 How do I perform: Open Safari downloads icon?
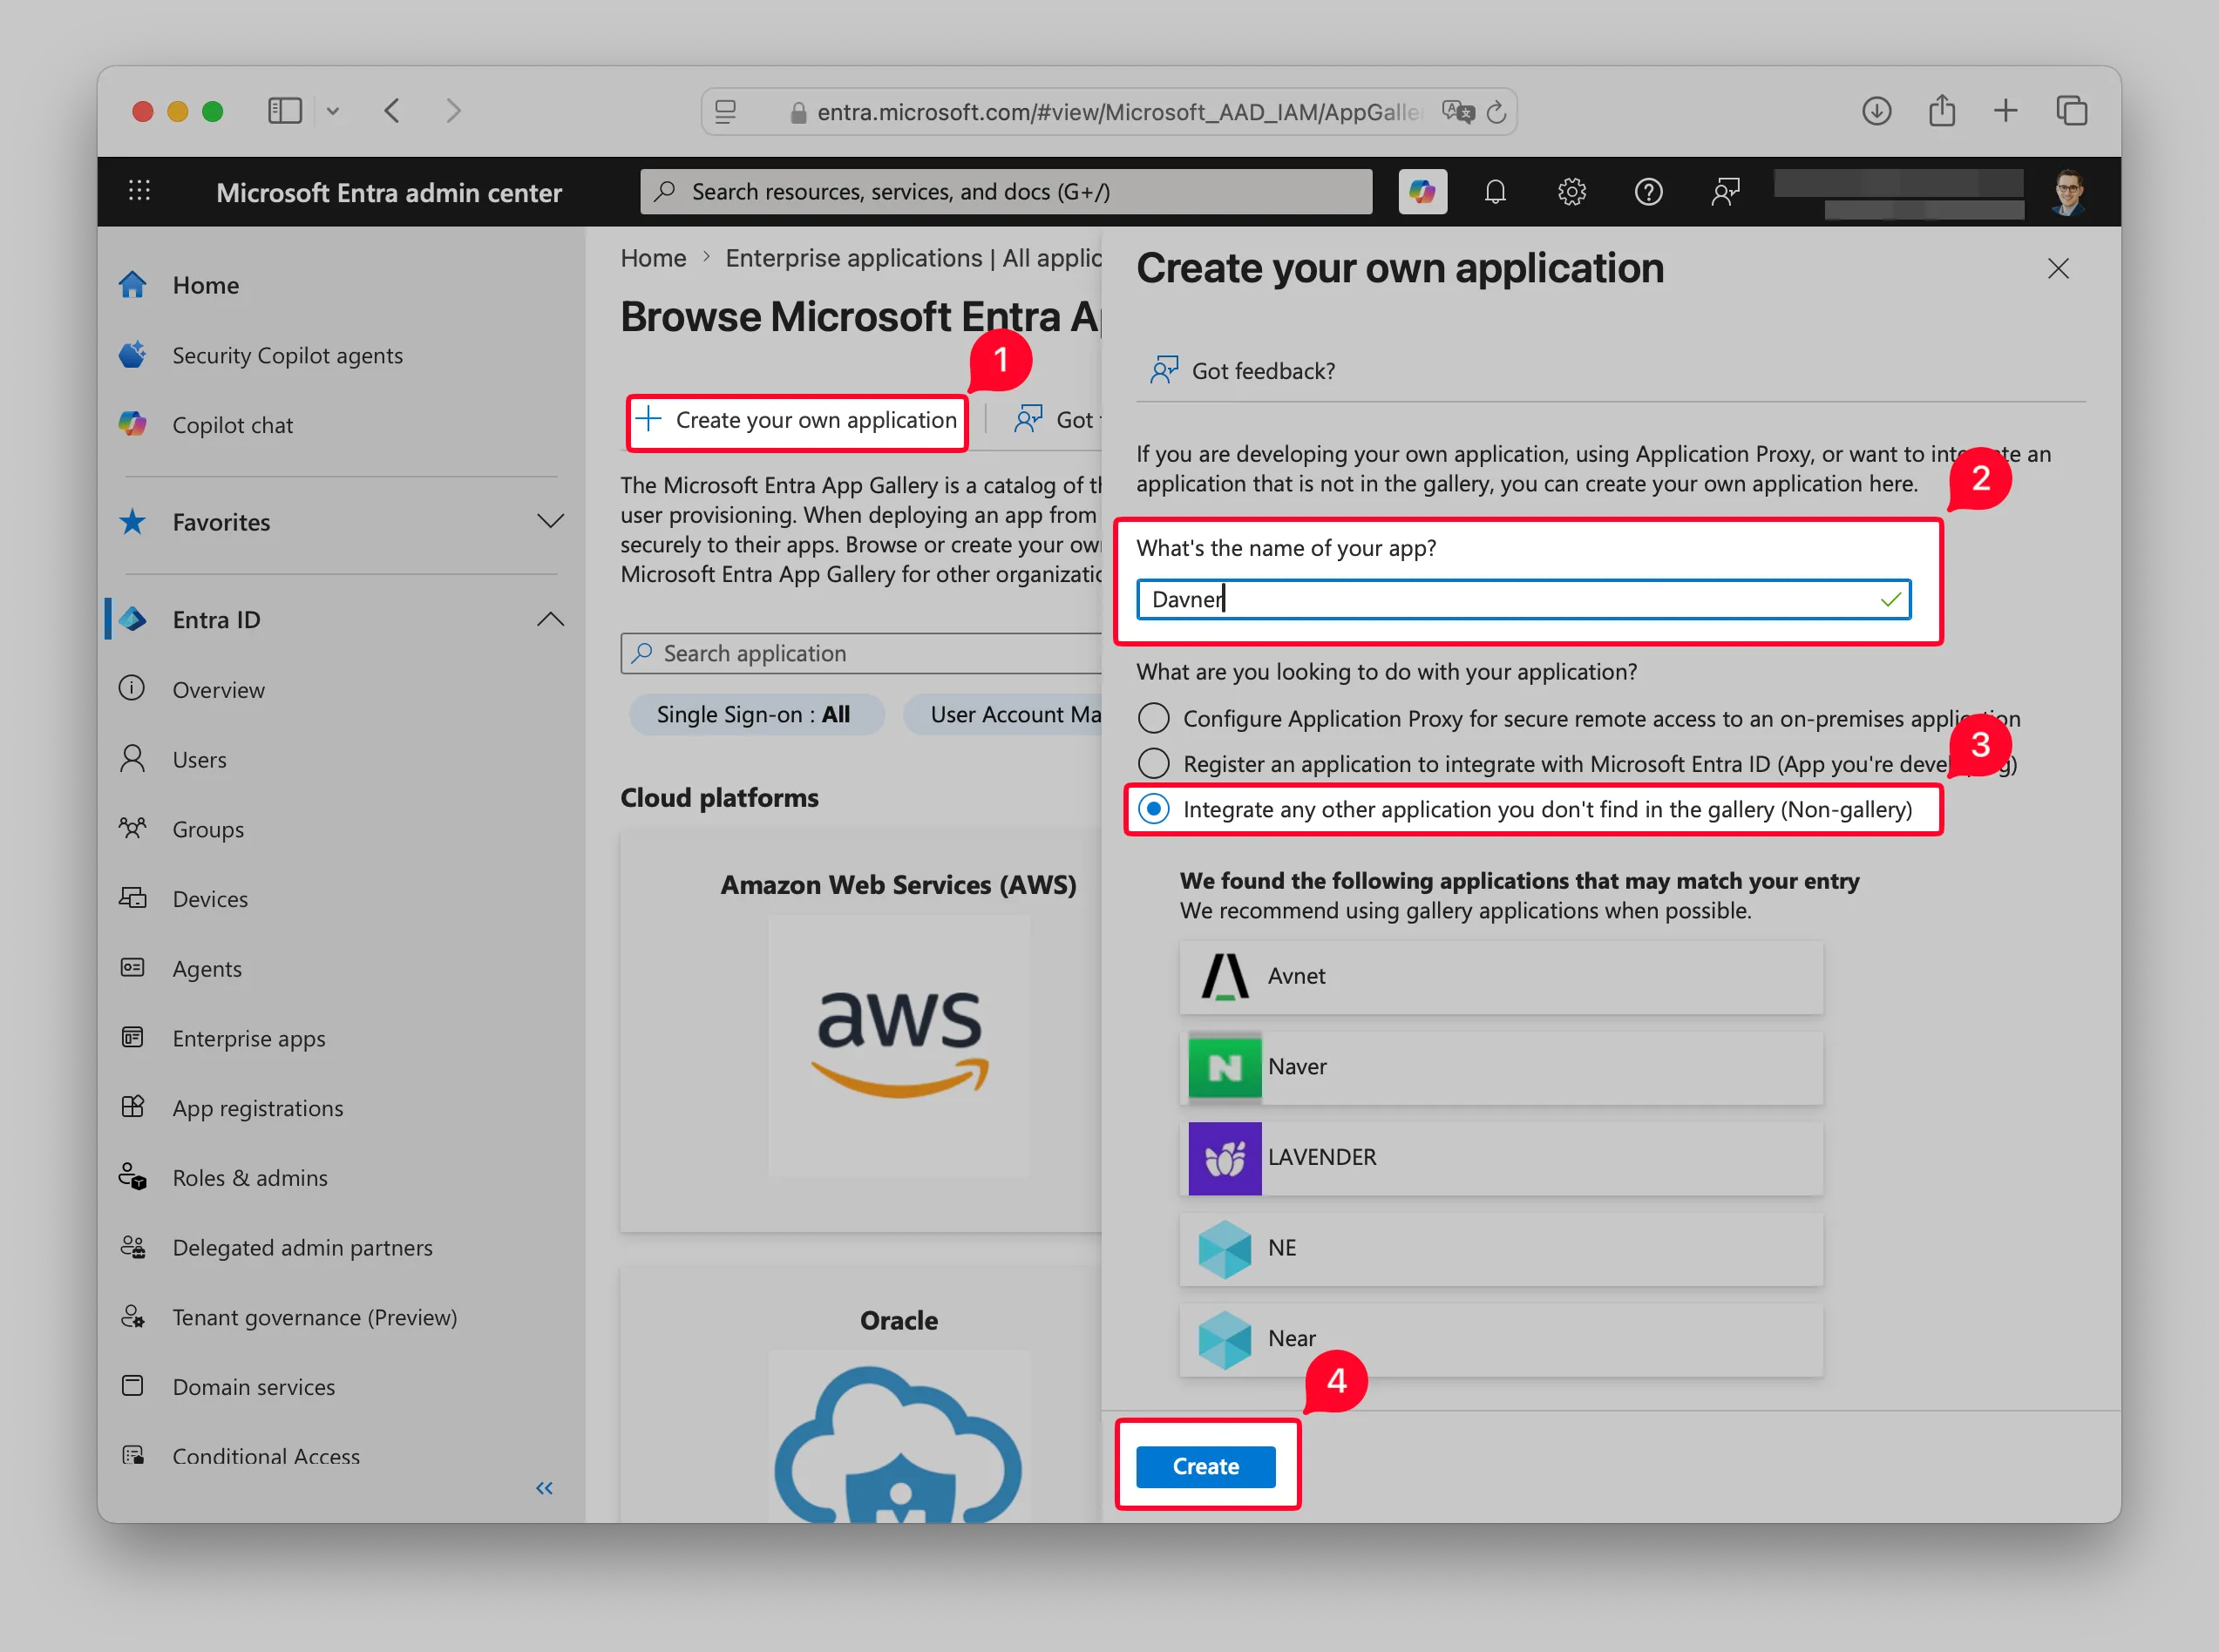coord(1876,110)
